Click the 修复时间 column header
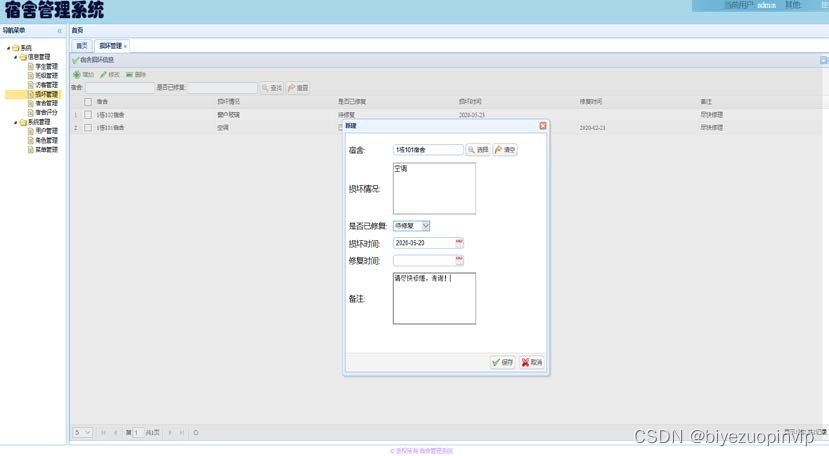Screen dimensions: 829x456 click(591, 102)
